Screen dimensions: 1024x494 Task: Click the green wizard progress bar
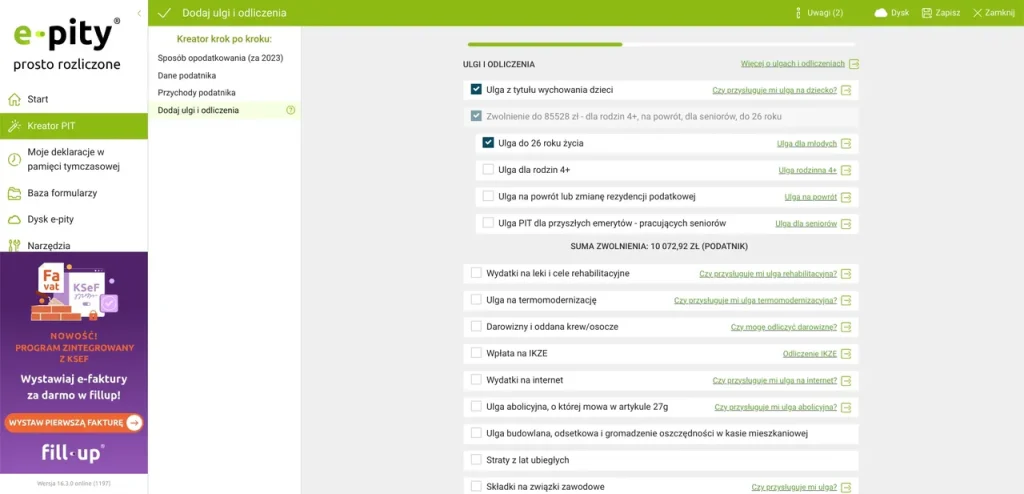pos(545,44)
